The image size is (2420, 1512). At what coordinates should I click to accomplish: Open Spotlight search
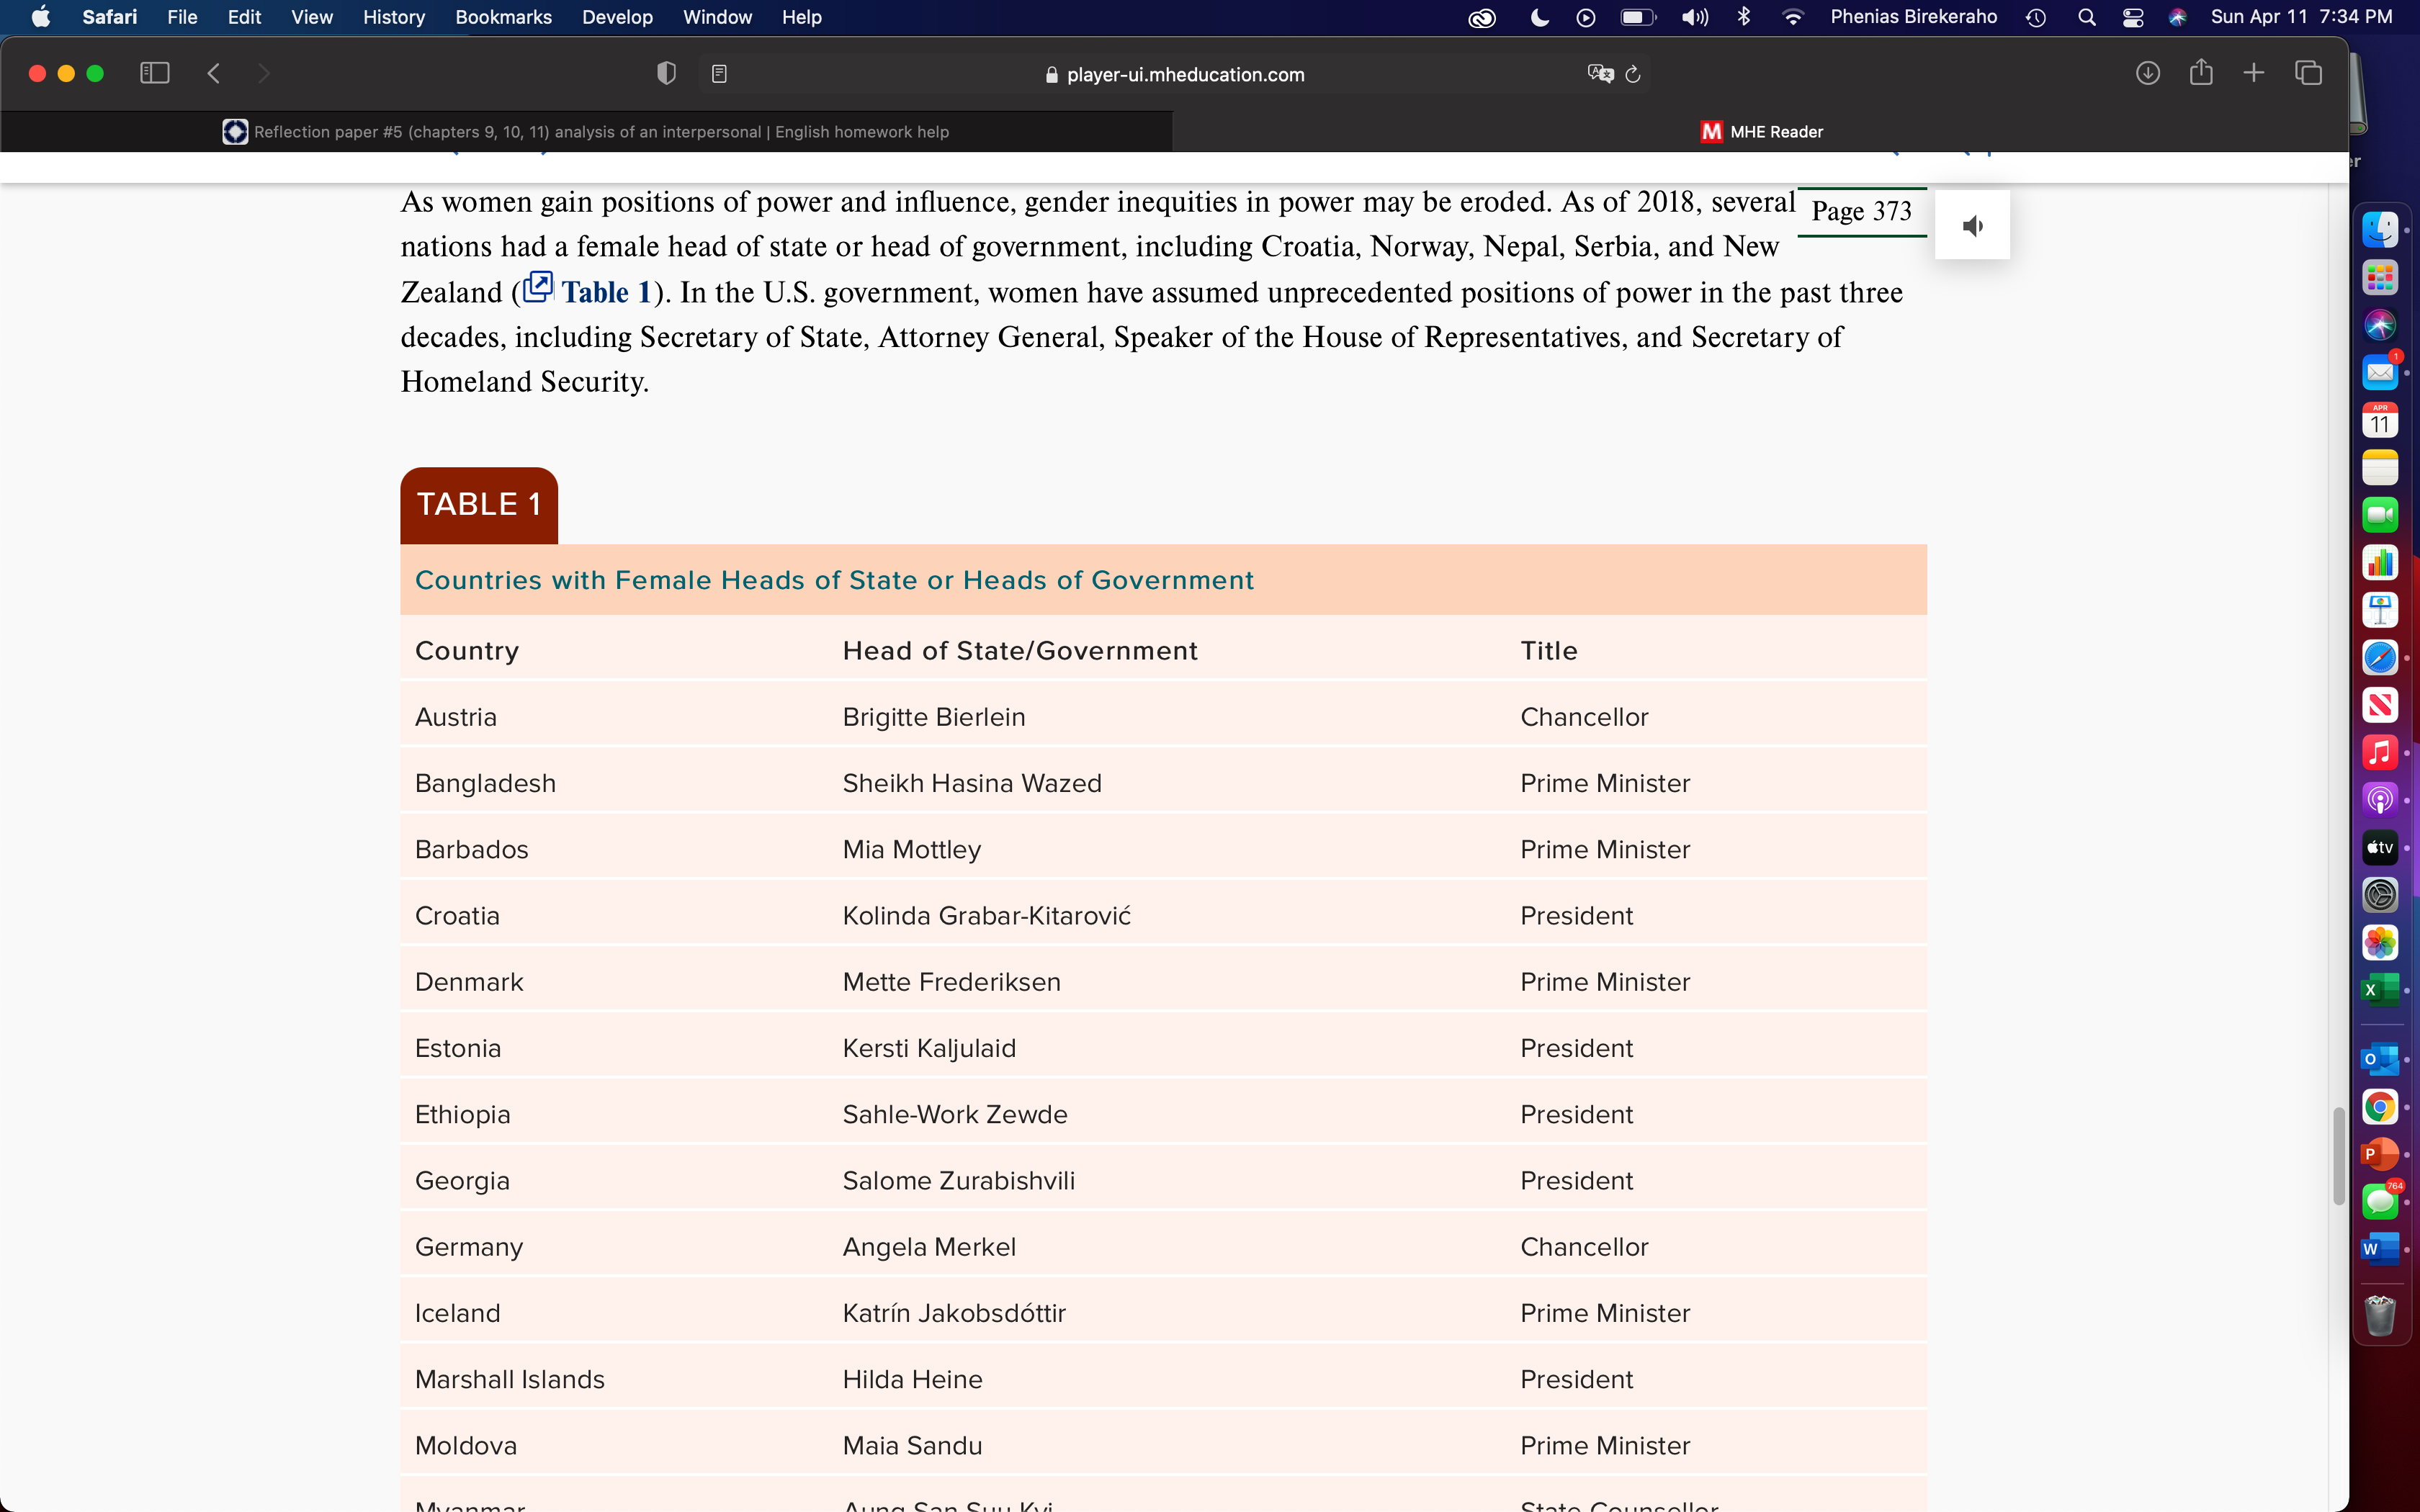click(x=2086, y=17)
